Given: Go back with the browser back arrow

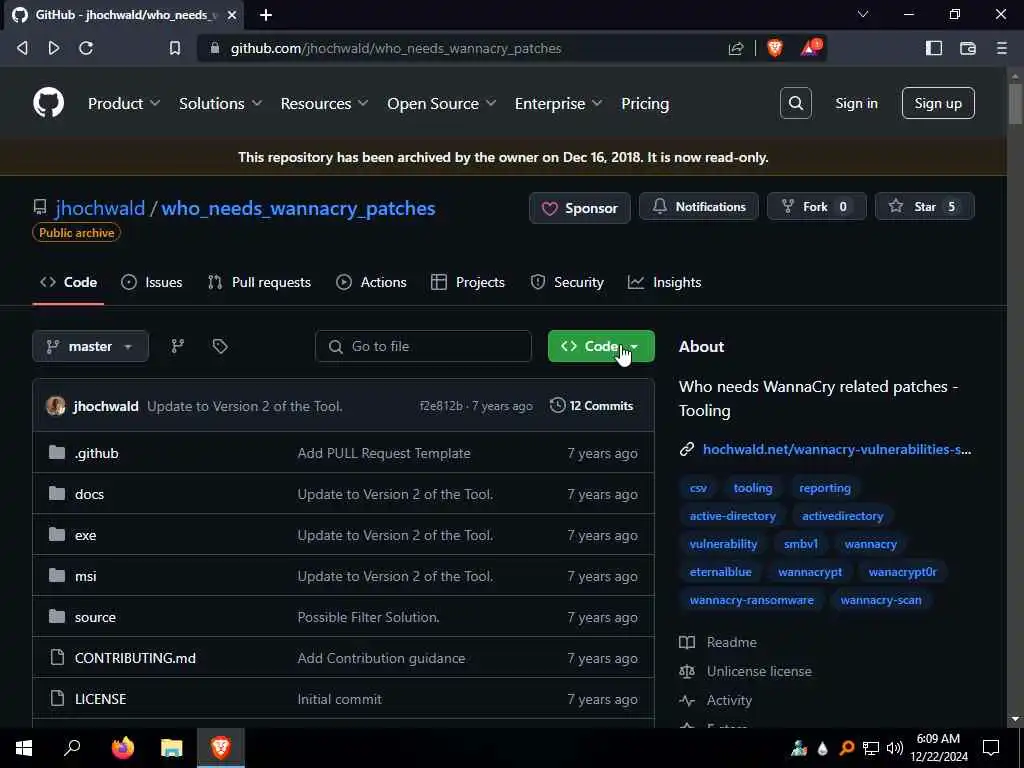Looking at the screenshot, I should pos(22,48).
